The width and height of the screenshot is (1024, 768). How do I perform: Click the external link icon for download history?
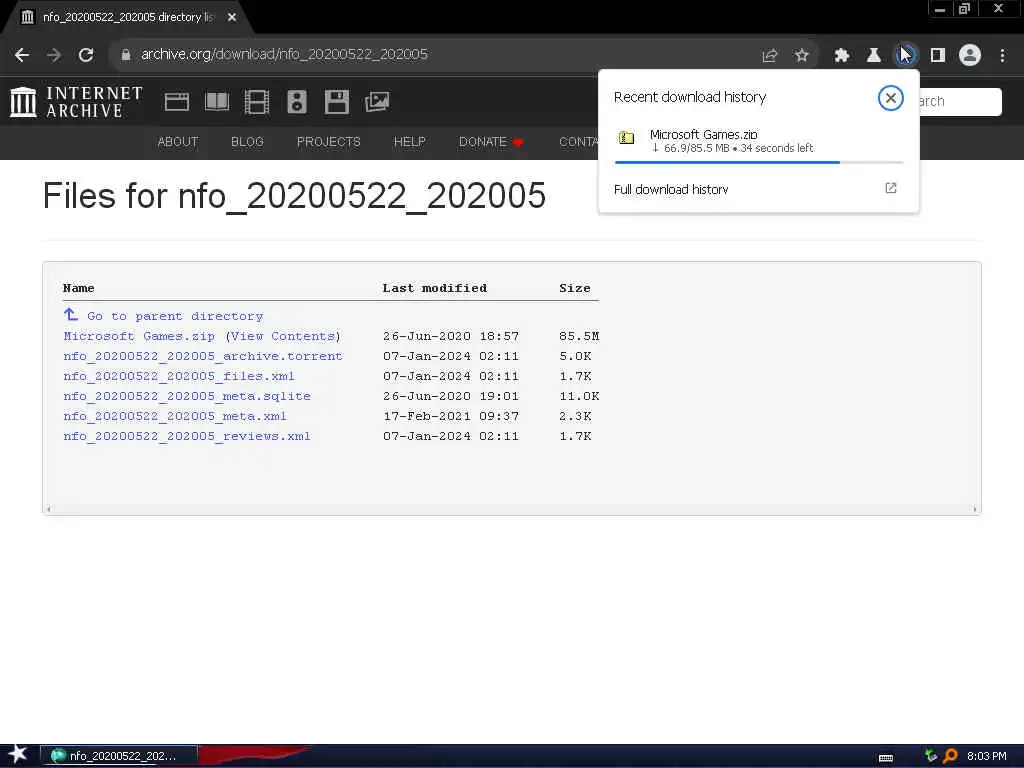pos(891,188)
